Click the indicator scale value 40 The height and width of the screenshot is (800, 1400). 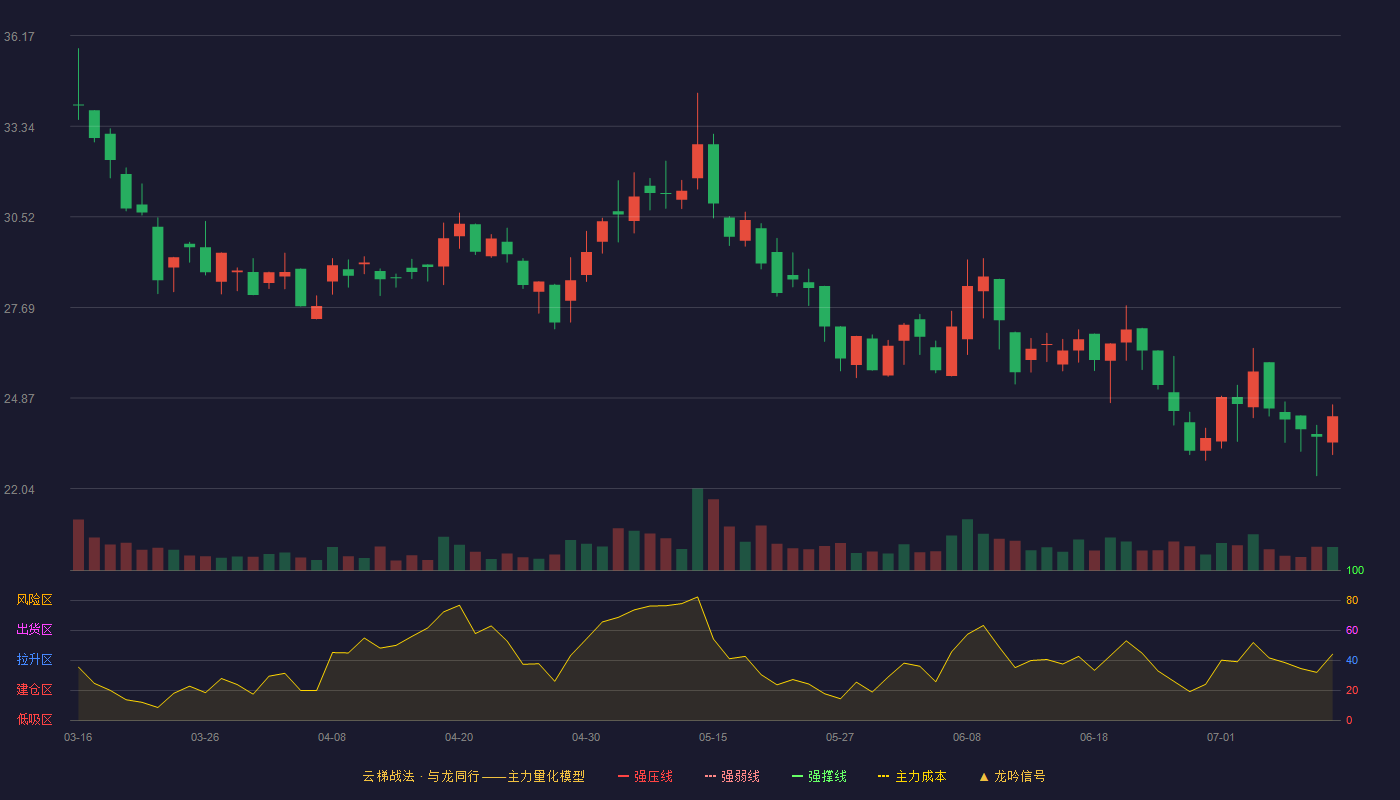click(x=1352, y=660)
